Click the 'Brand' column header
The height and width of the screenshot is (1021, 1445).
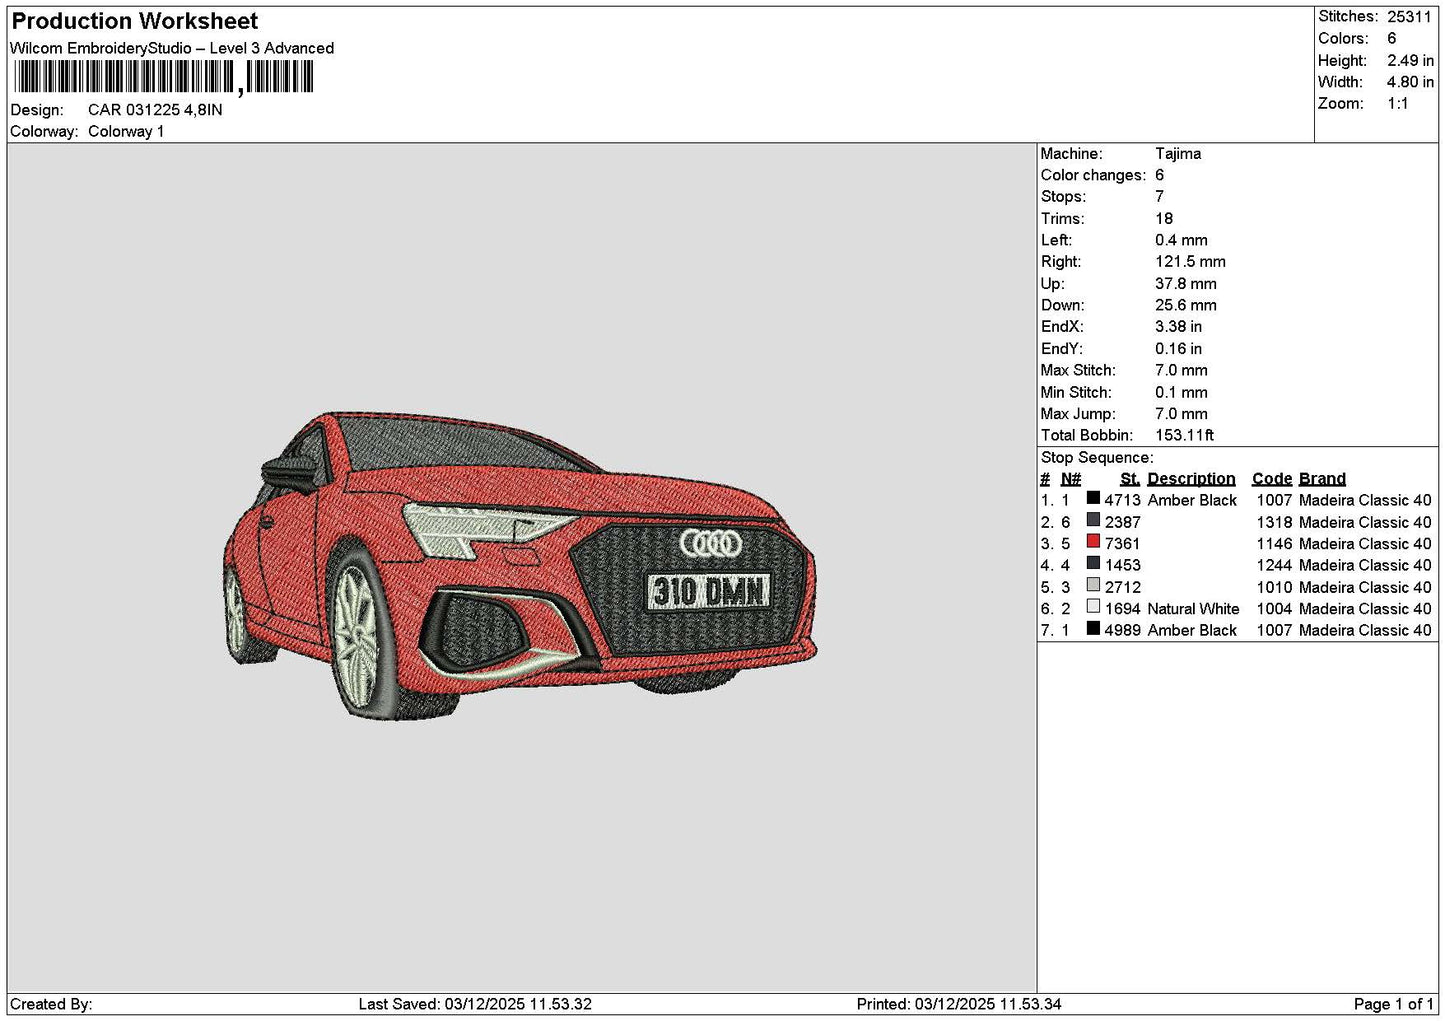coord(1322,479)
